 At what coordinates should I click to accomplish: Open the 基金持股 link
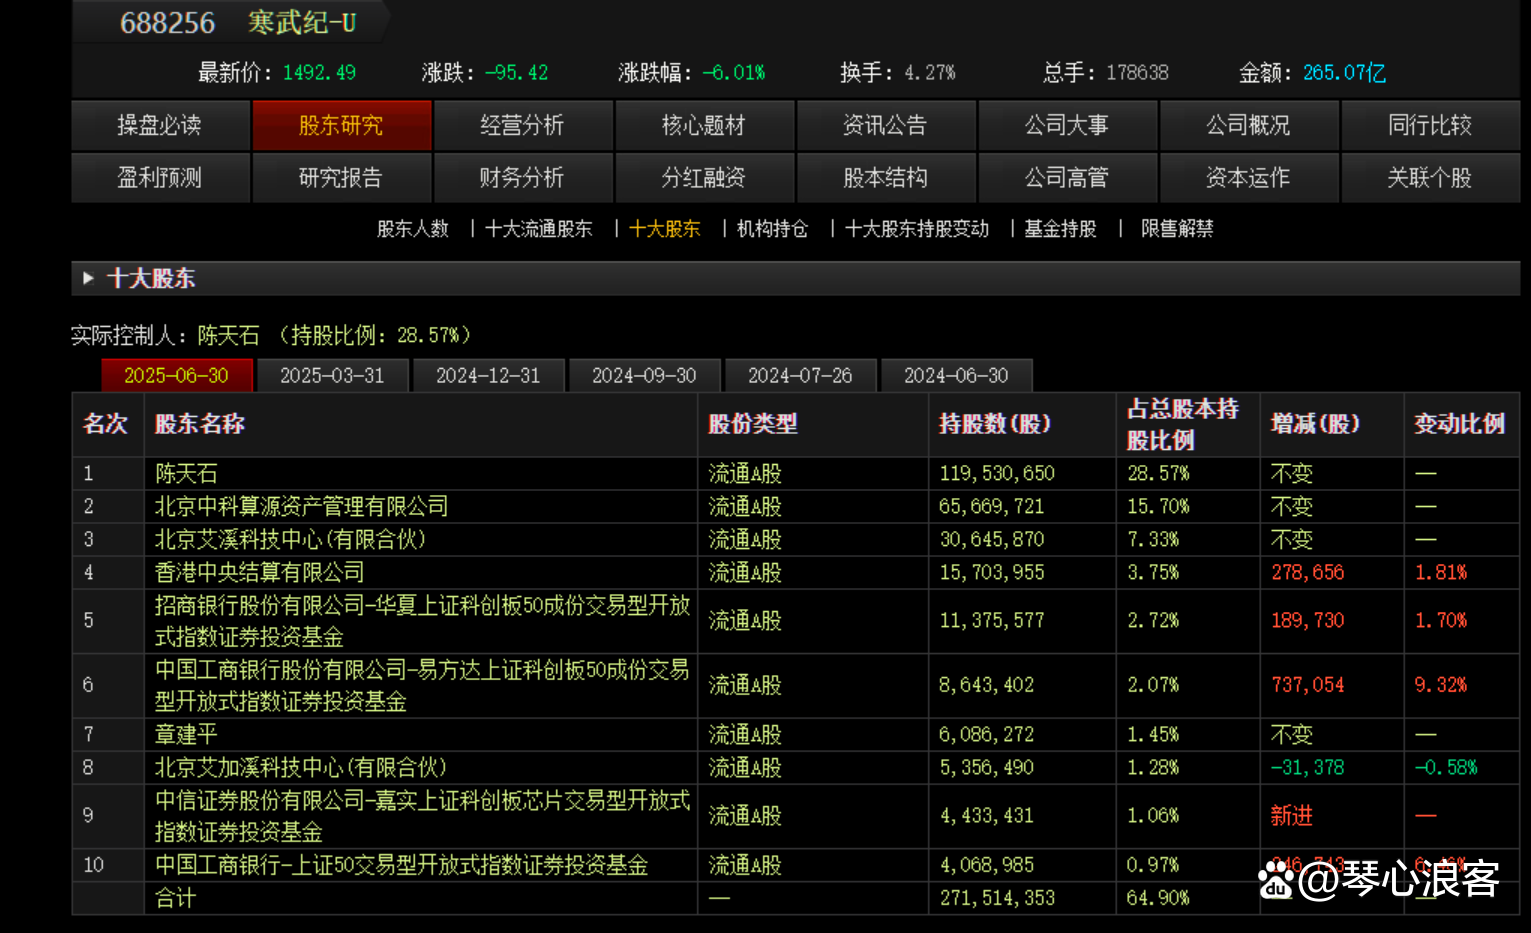click(x=1060, y=229)
